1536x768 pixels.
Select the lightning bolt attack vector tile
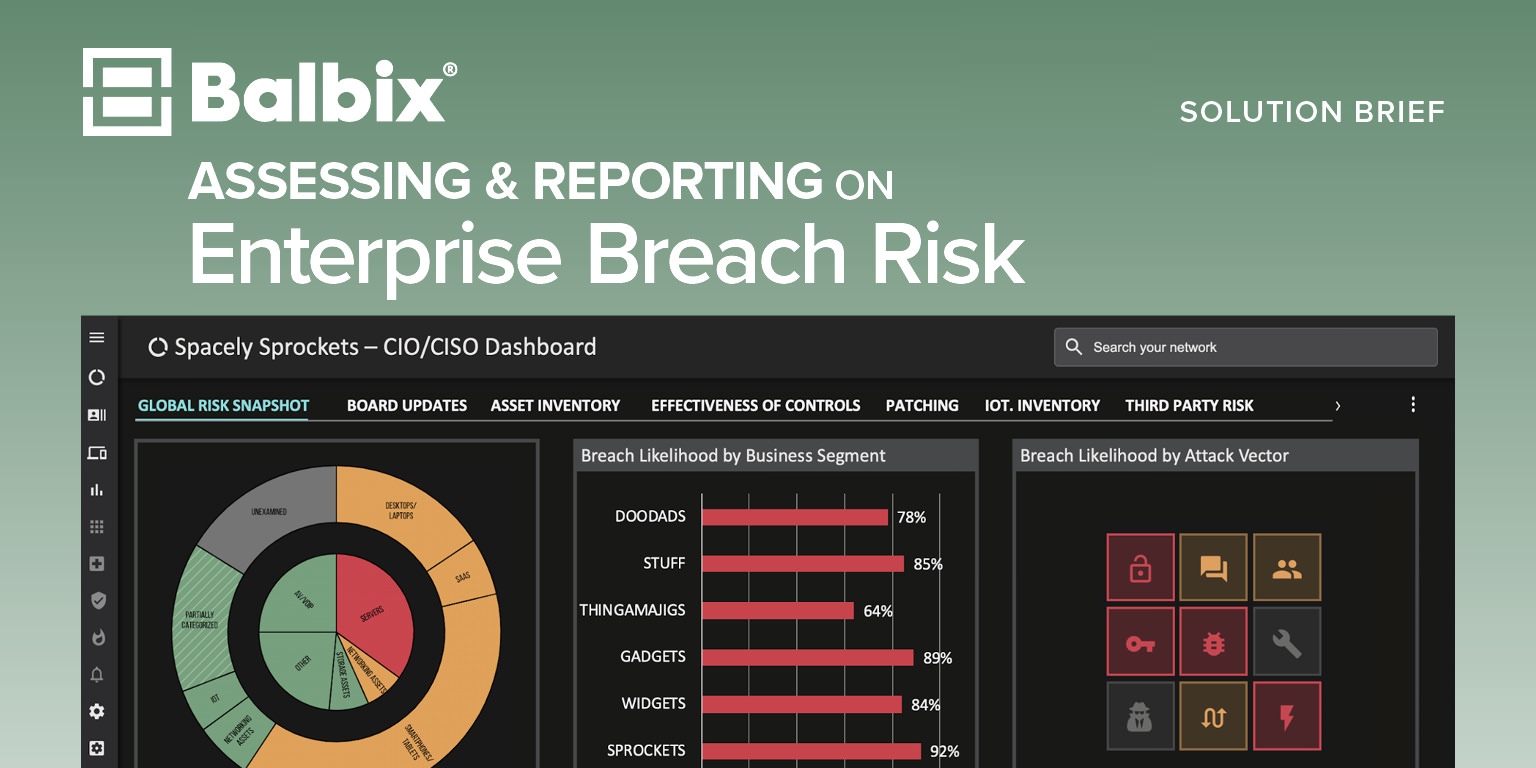[1287, 716]
